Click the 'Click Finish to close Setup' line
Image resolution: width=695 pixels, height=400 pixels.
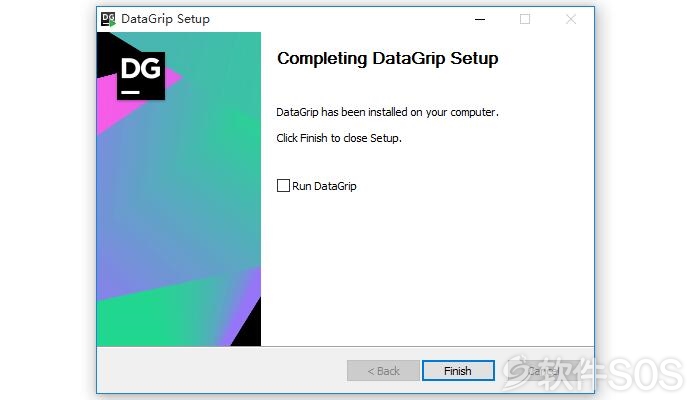click(x=339, y=138)
